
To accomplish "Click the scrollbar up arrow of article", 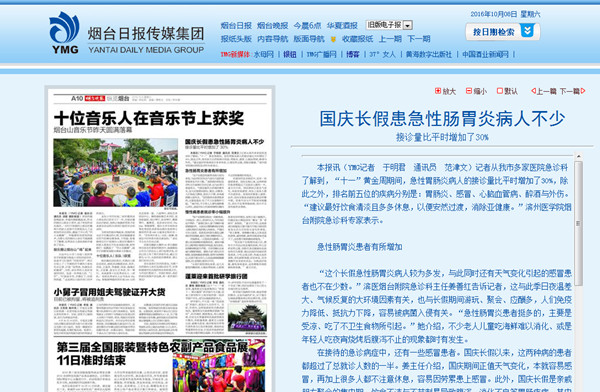I will tap(578, 157).
